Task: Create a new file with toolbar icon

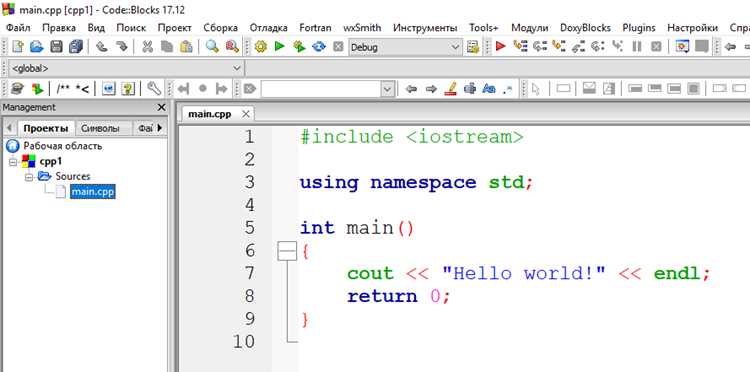Action: 17,46
